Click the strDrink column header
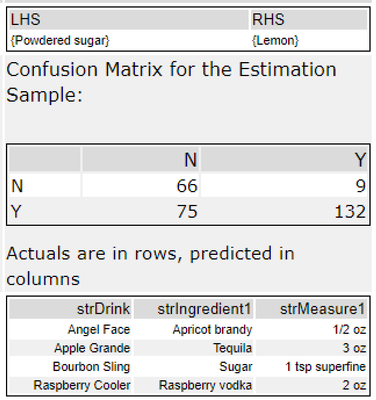The width and height of the screenshot is (376, 400). [70, 309]
